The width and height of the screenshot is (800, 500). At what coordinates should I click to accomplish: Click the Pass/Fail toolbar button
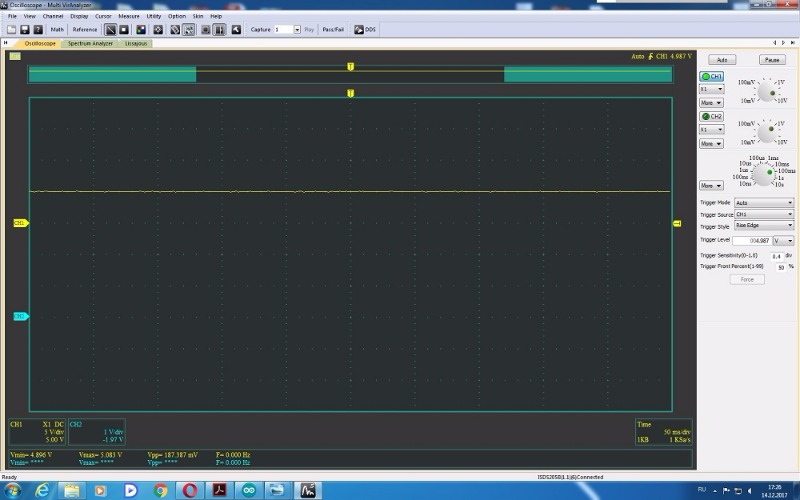[333, 30]
